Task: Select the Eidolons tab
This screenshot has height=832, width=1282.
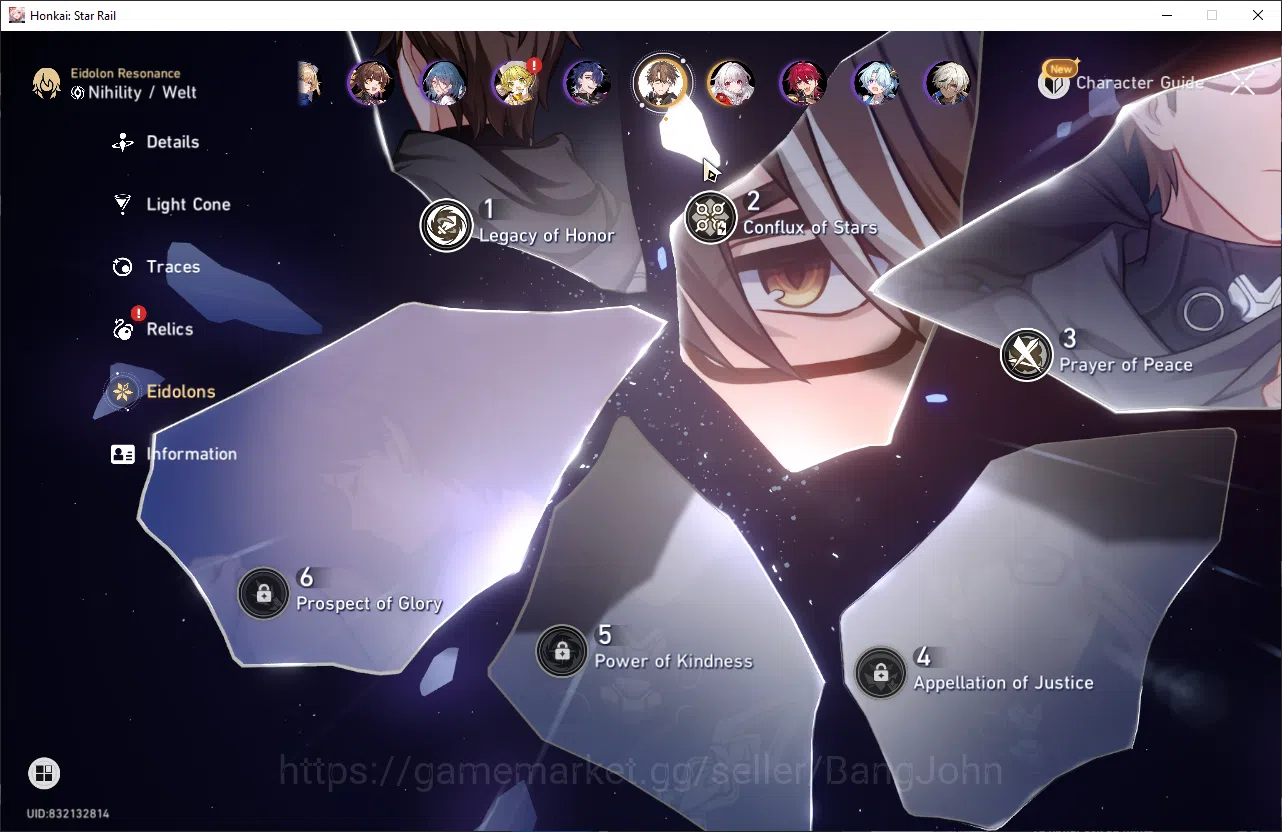Action: click(x=163, y=391)
